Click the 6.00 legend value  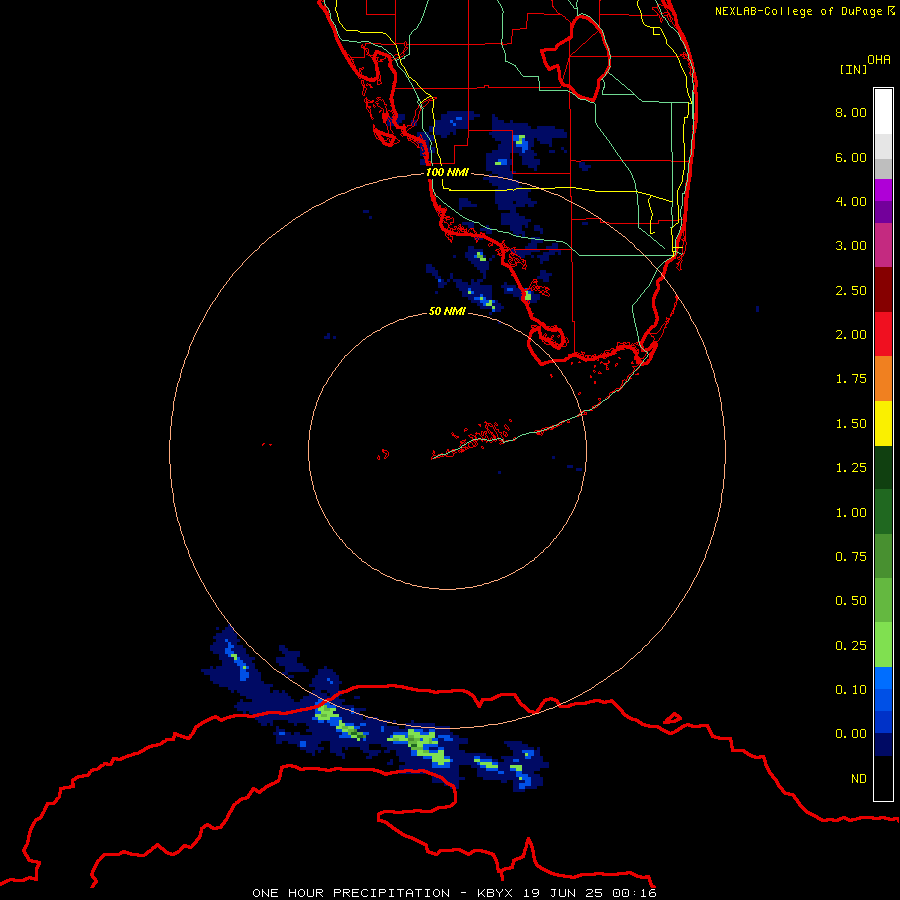point(851,157)
